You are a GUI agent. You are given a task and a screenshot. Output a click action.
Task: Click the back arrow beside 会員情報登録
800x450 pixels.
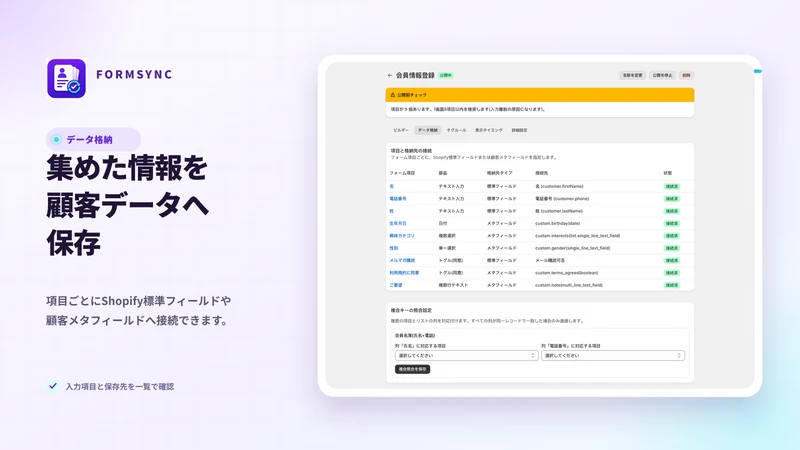tap(390, 76)
